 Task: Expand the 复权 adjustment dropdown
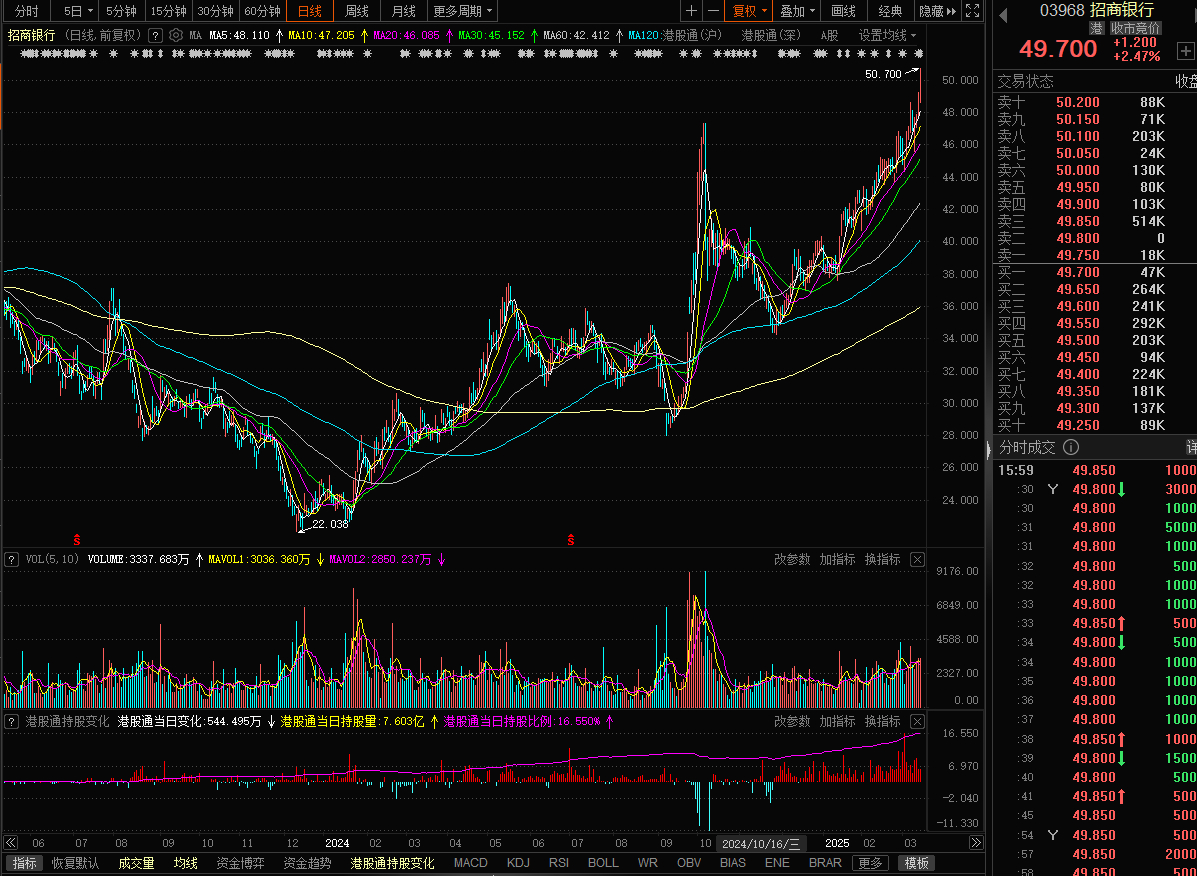click(x=750, y=11)
